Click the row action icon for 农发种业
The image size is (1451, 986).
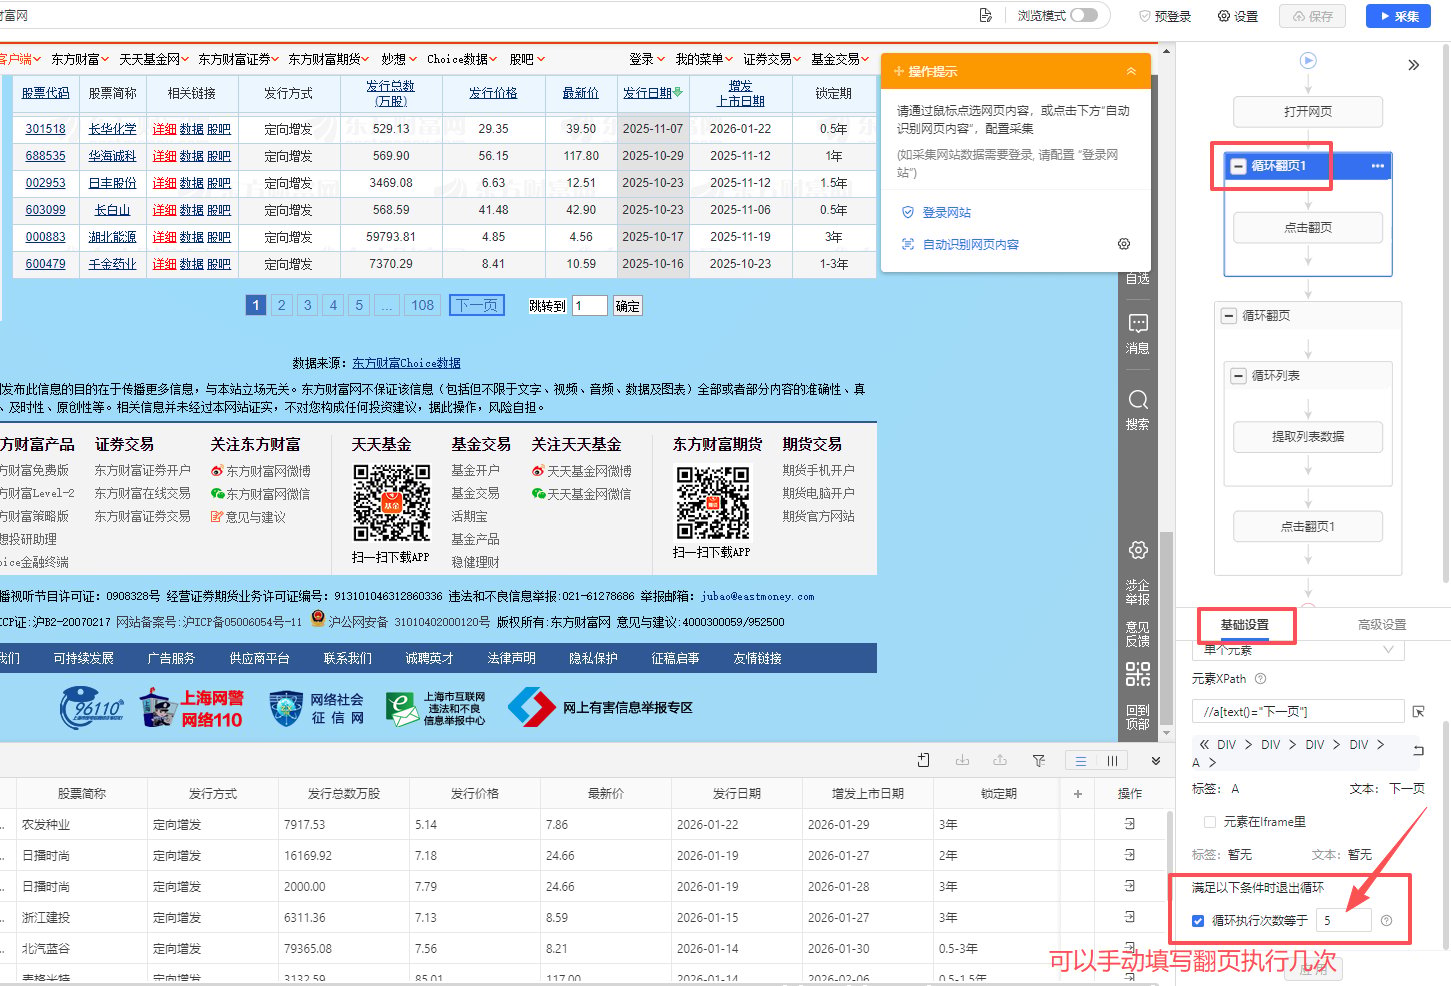click(1130, 824)
